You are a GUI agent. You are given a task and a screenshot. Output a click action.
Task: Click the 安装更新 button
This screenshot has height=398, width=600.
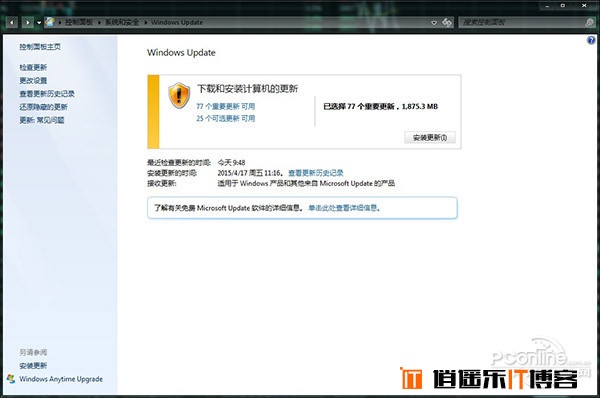[430, 137]
